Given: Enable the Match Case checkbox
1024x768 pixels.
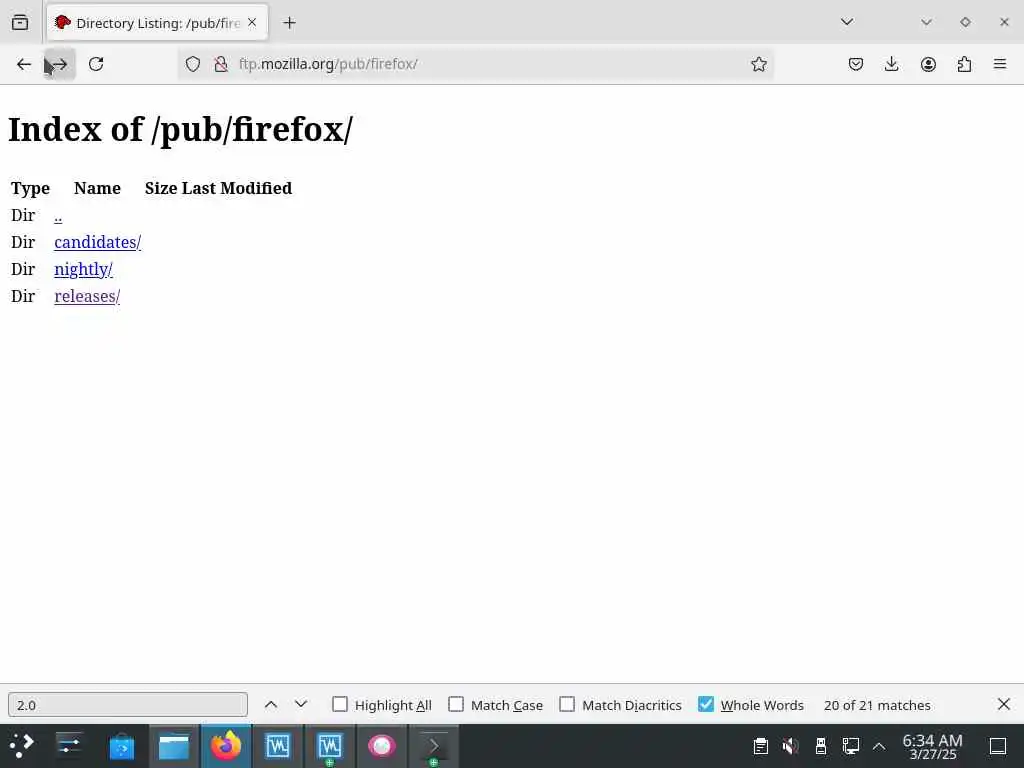Looking at the screenshot, I should pos(456,704).
